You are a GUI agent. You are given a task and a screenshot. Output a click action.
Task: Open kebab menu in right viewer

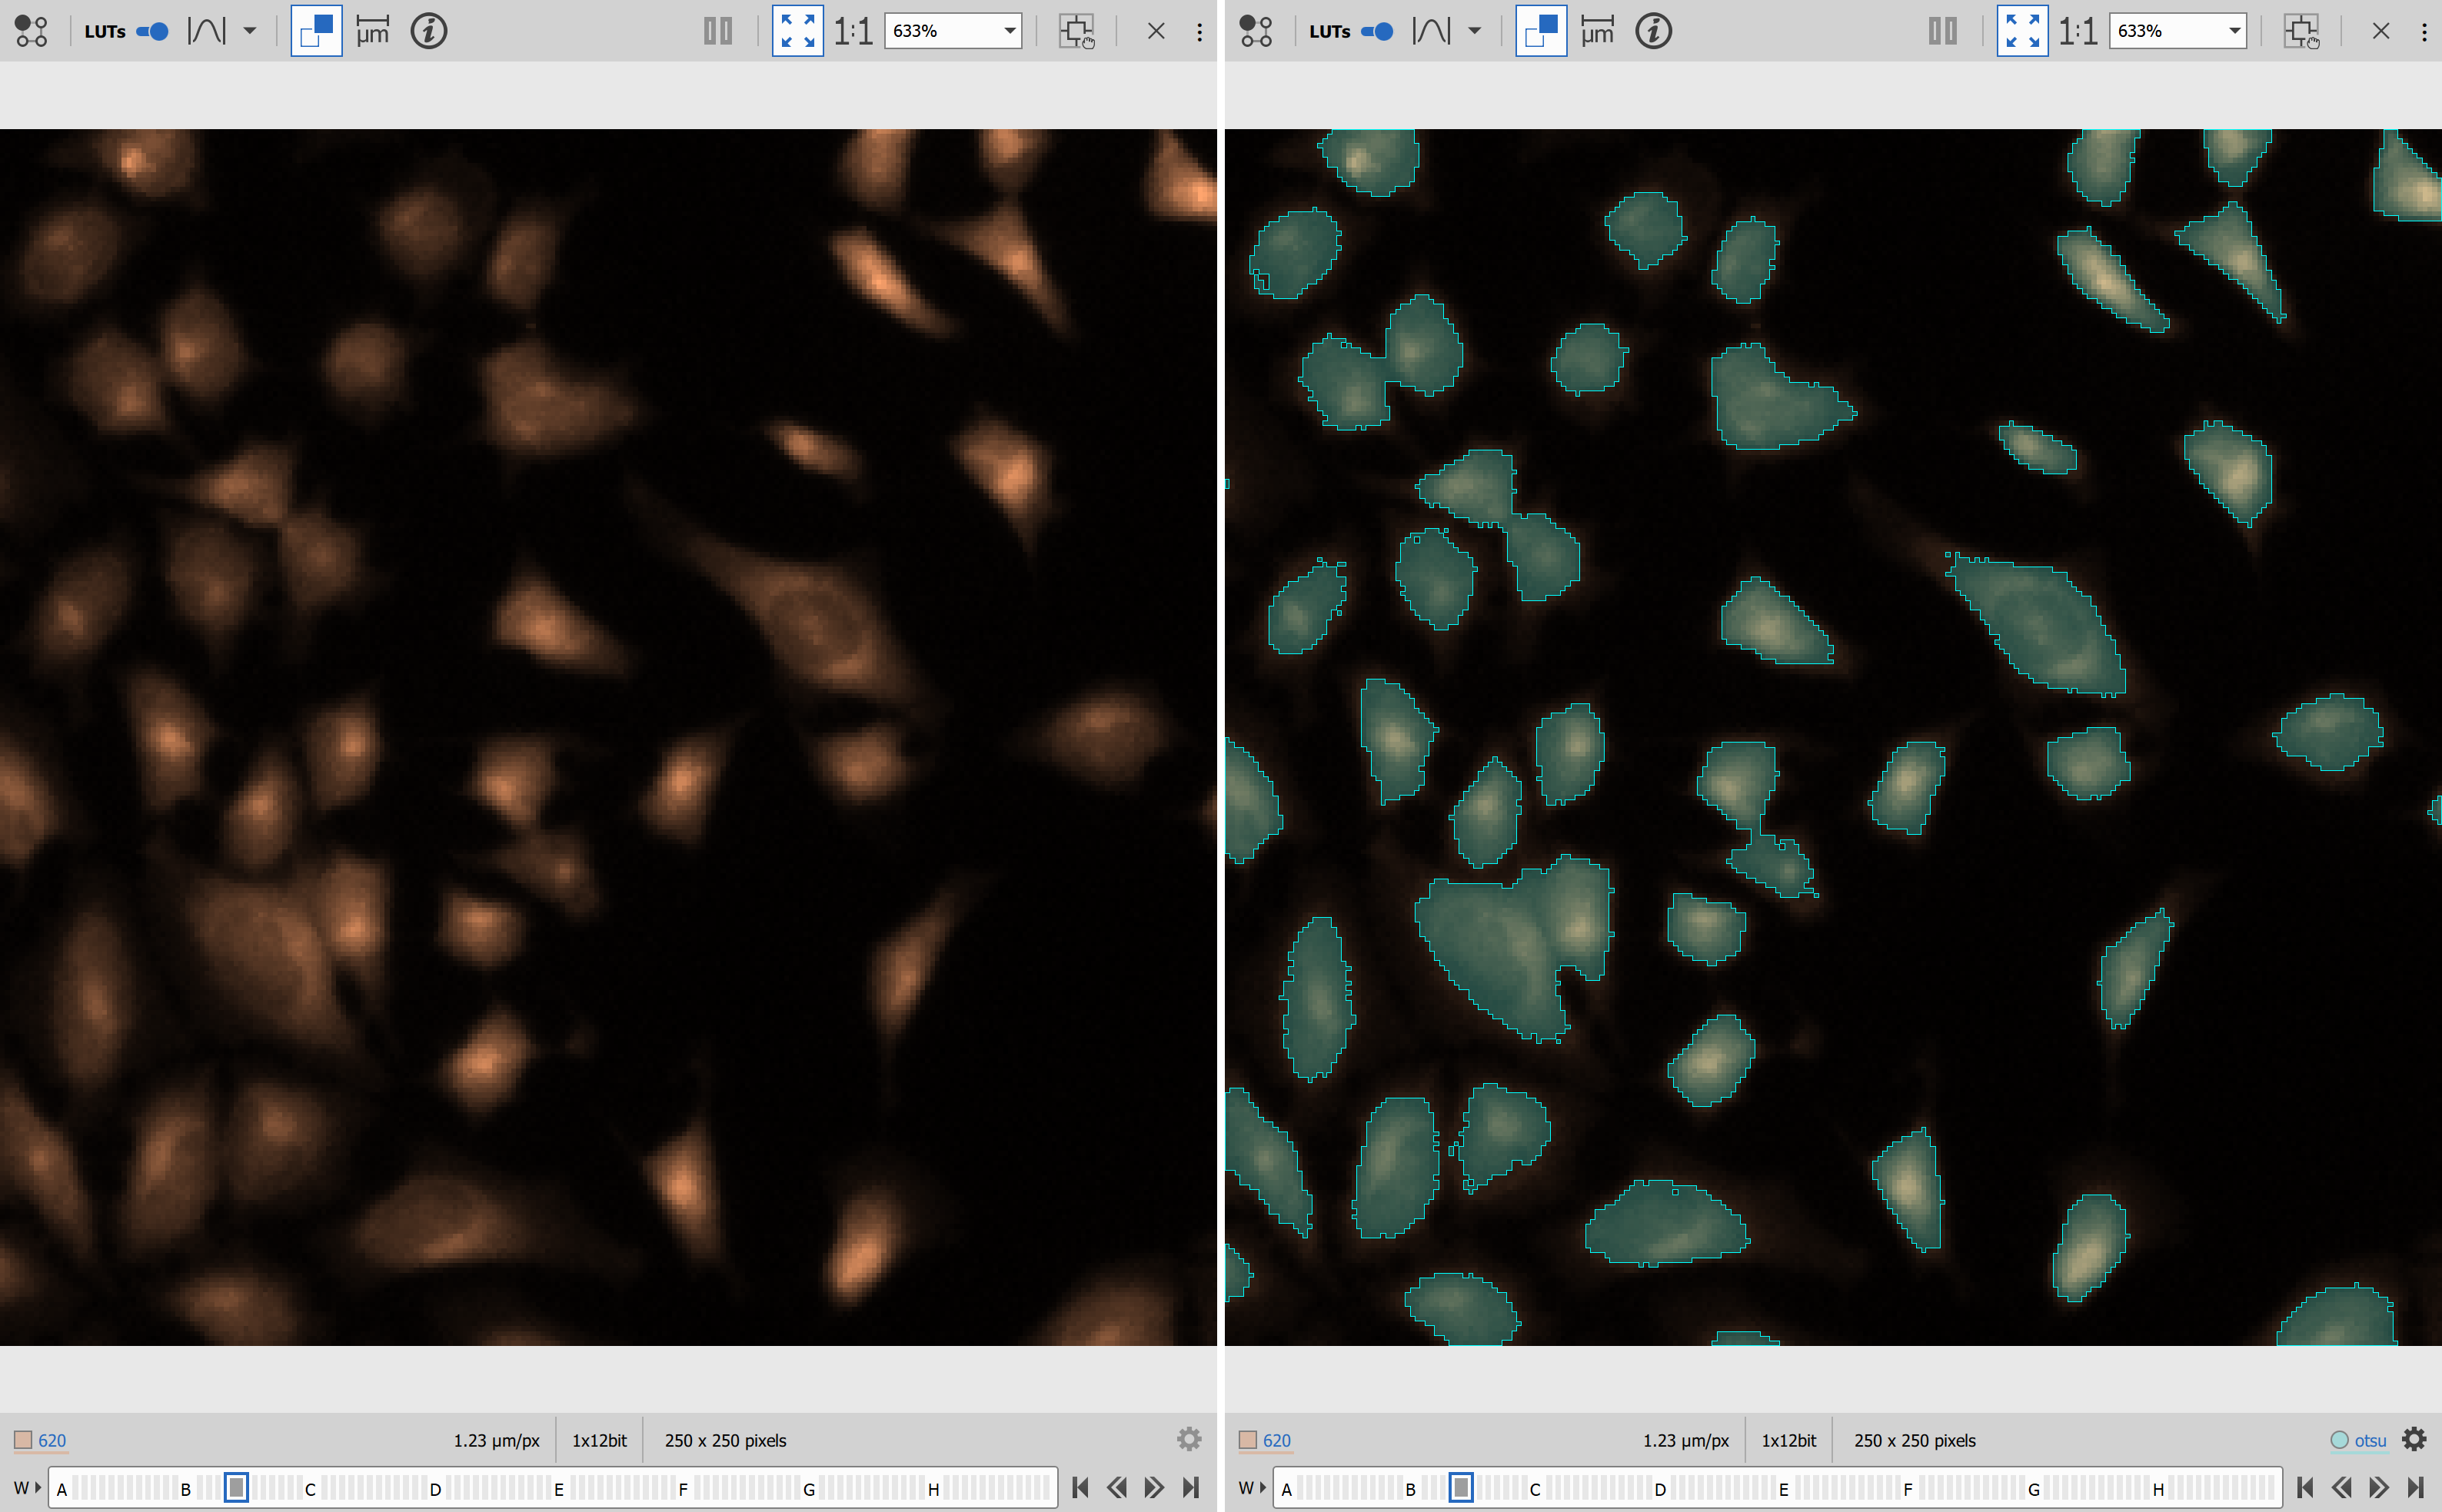pos(2424,31)
